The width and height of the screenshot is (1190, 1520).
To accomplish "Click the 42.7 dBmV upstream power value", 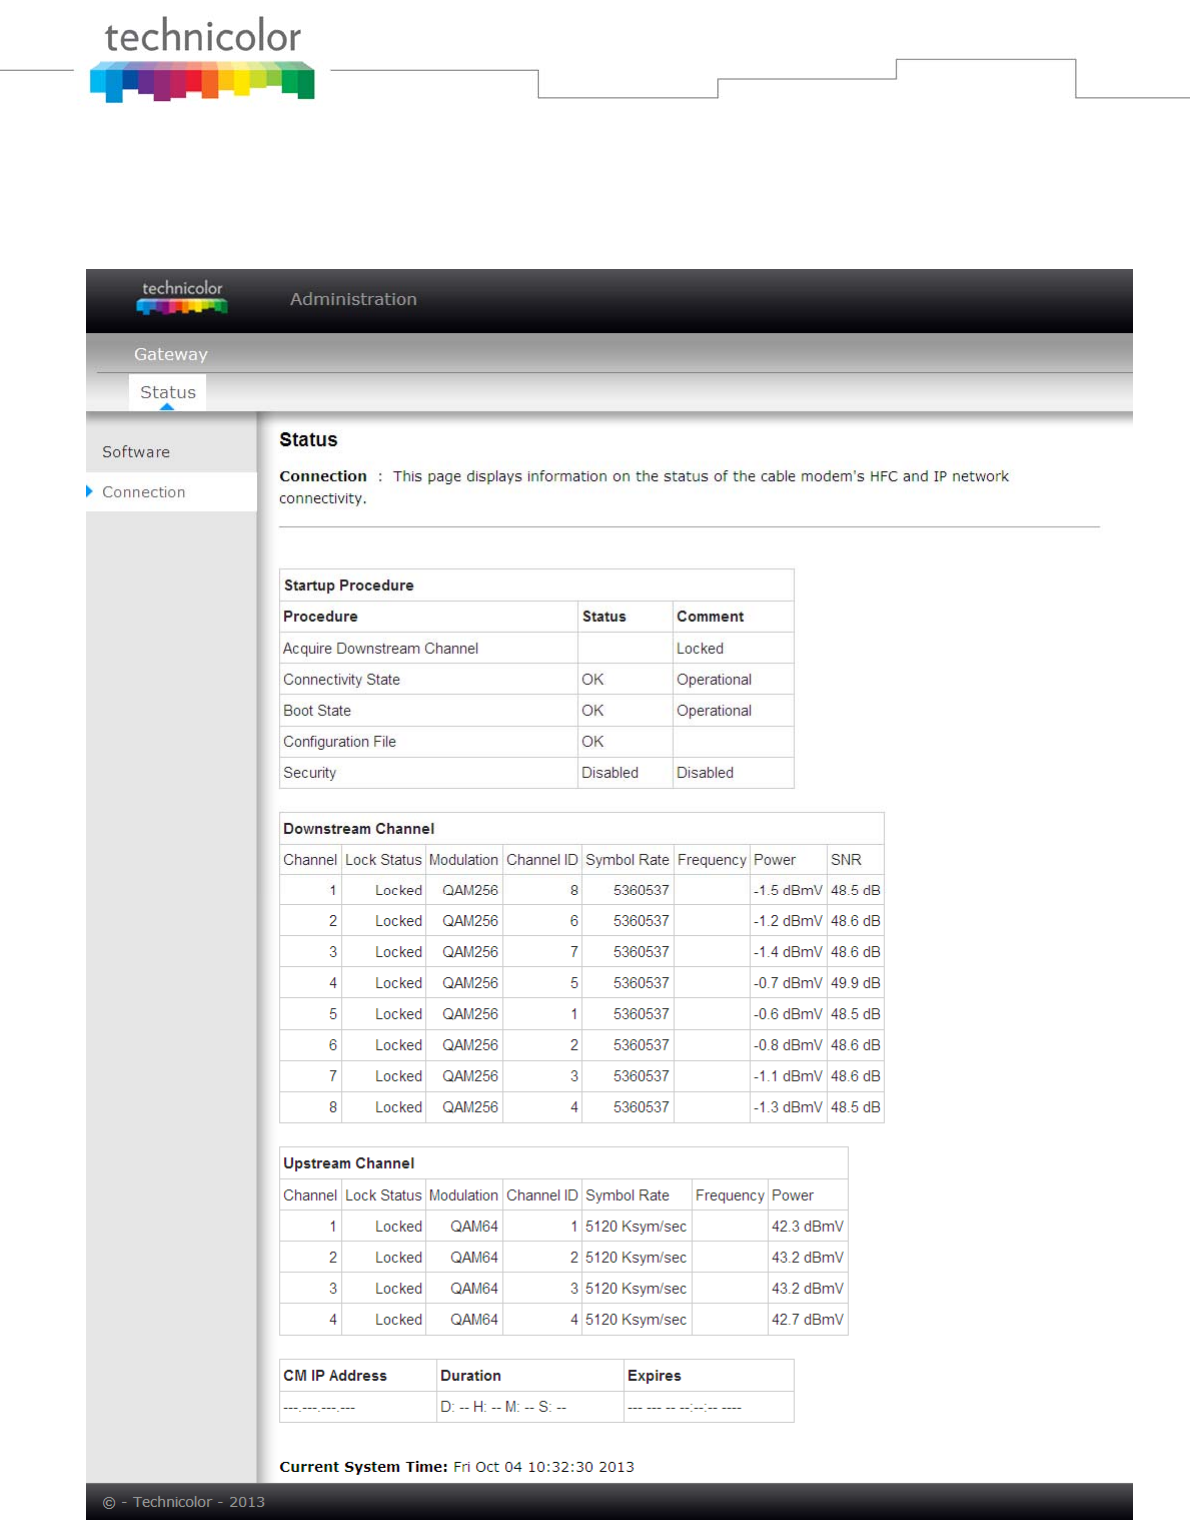I will 807,1319.
